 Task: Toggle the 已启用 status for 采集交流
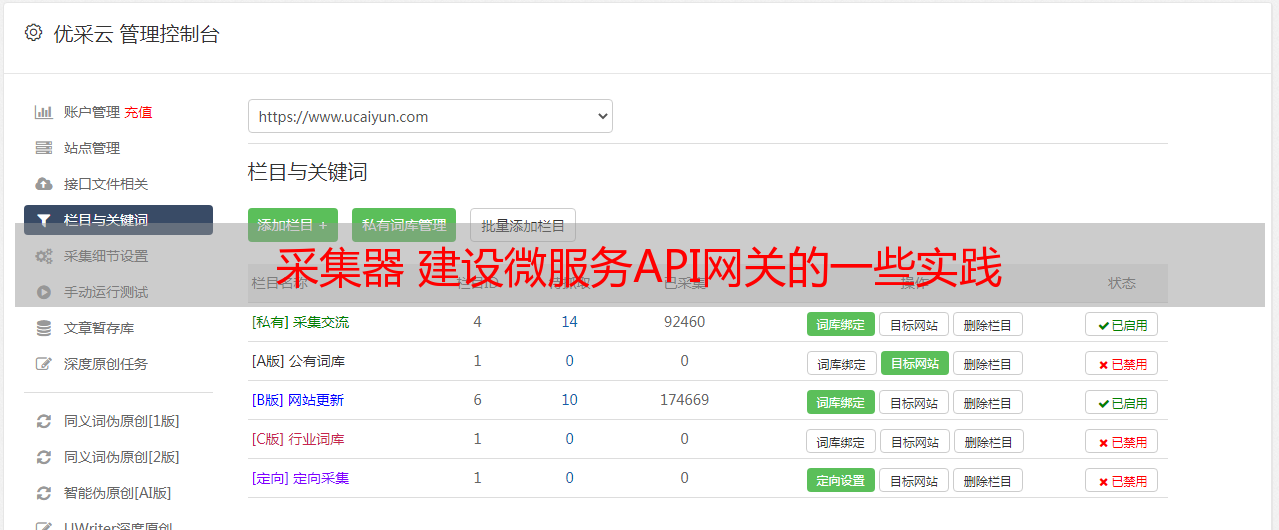click(1122, 324)
